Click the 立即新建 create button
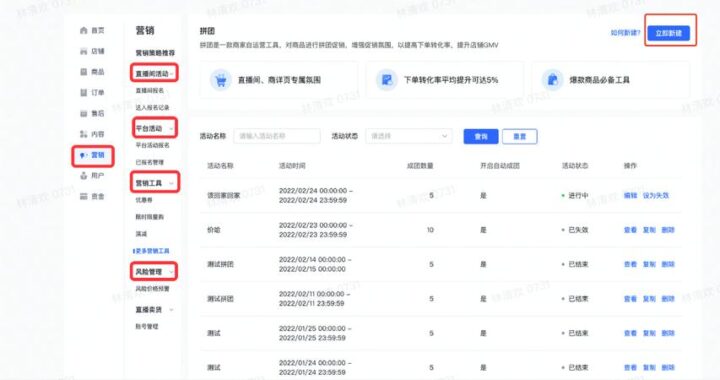Screen dimensions: 720x380 click(669, 33)
